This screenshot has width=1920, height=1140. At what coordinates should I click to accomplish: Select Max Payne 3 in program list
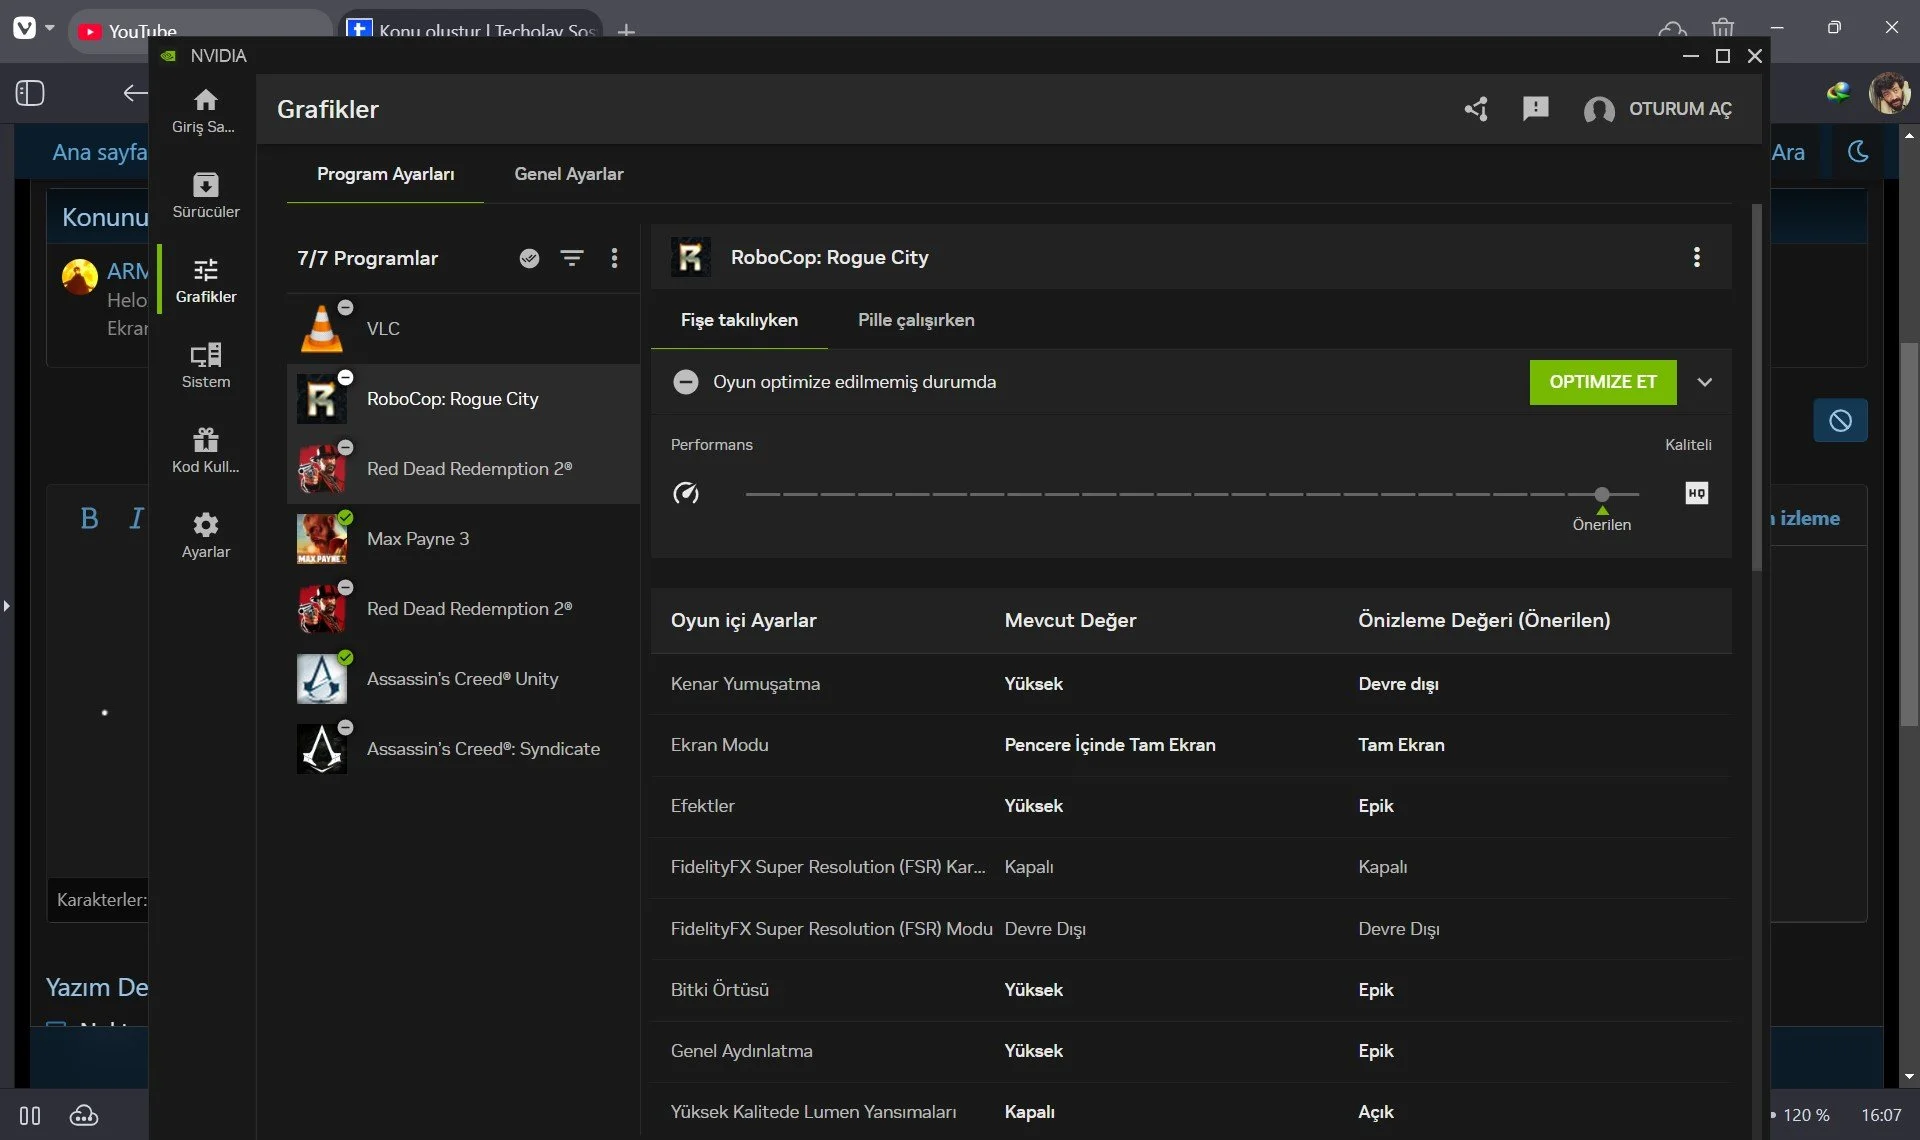[463, 538]
